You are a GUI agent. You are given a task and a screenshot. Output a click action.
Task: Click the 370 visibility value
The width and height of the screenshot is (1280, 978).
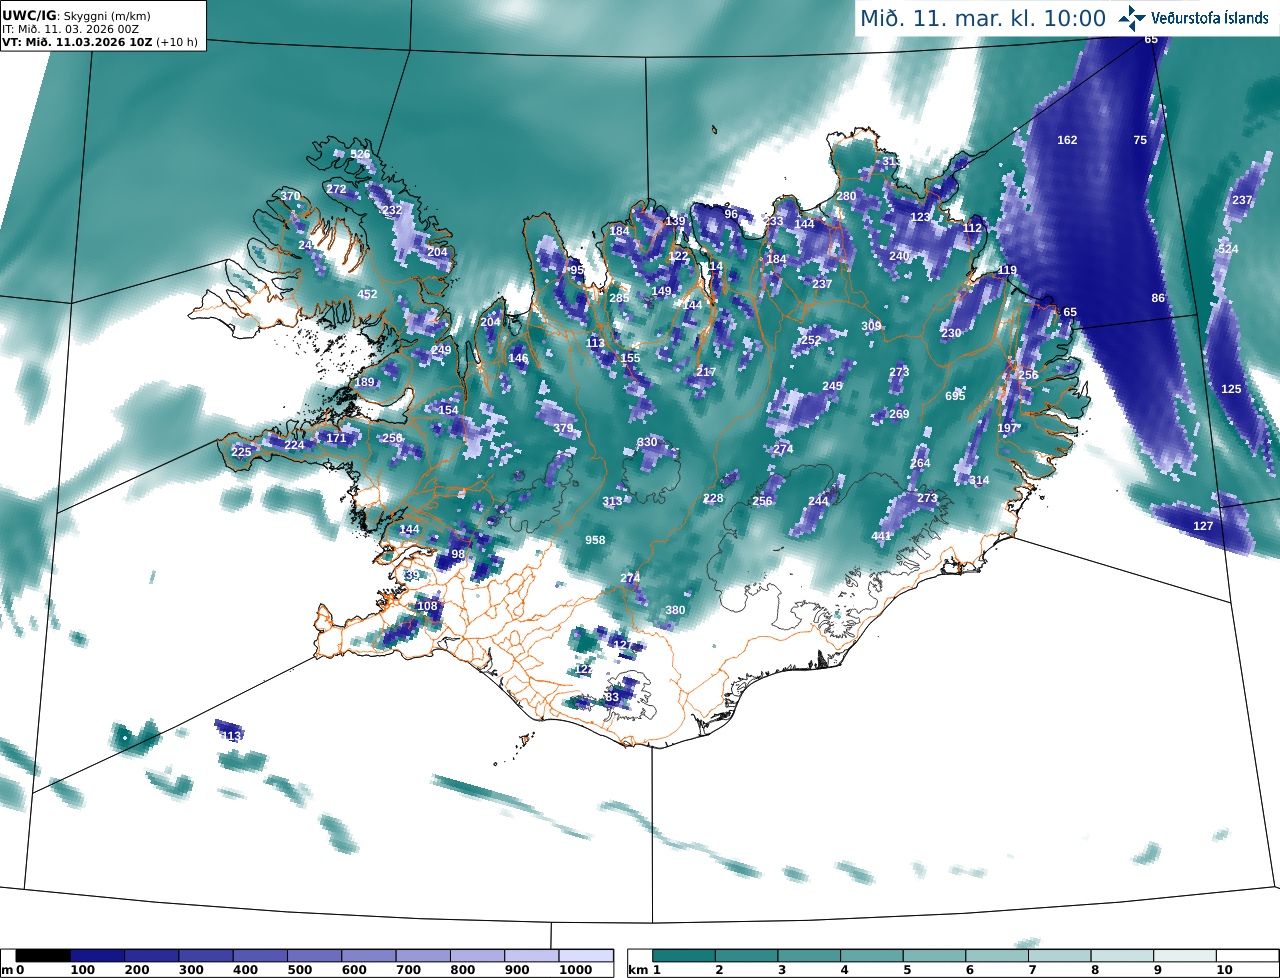tap(290, 196)
